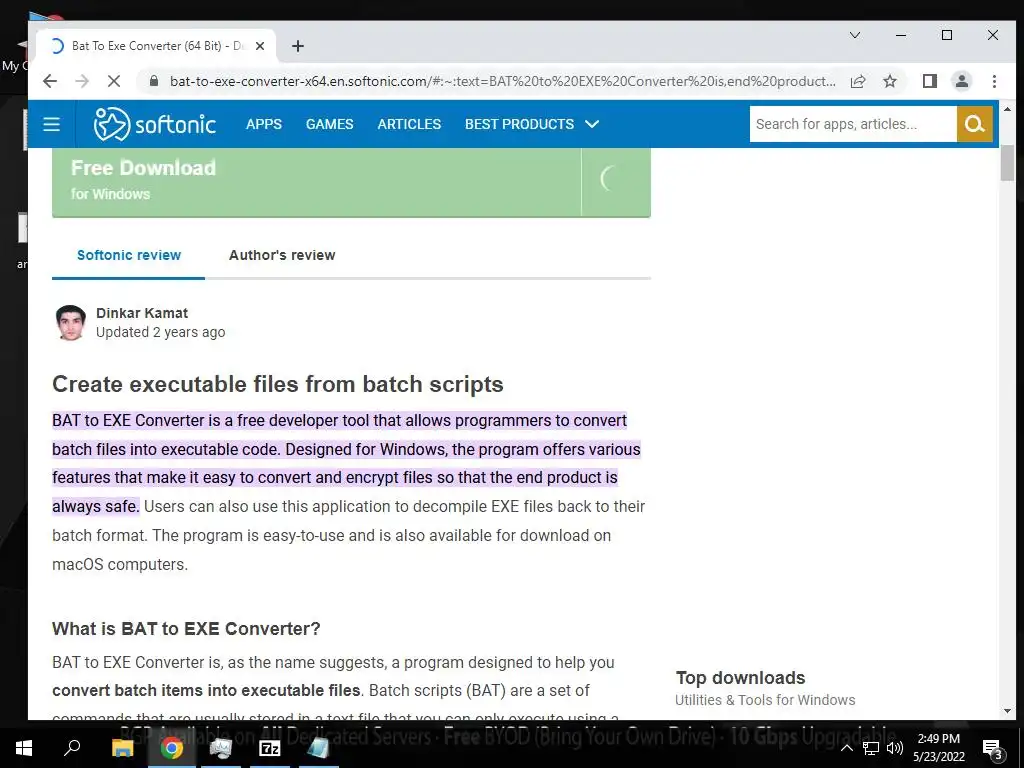
Task: Click the Chrome taskbar icon
Action: click(x=171, y=748)
